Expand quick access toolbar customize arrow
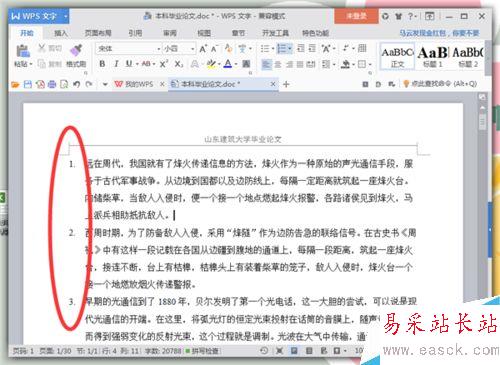Viewport: 500px width, 365px height. [105, 84]
